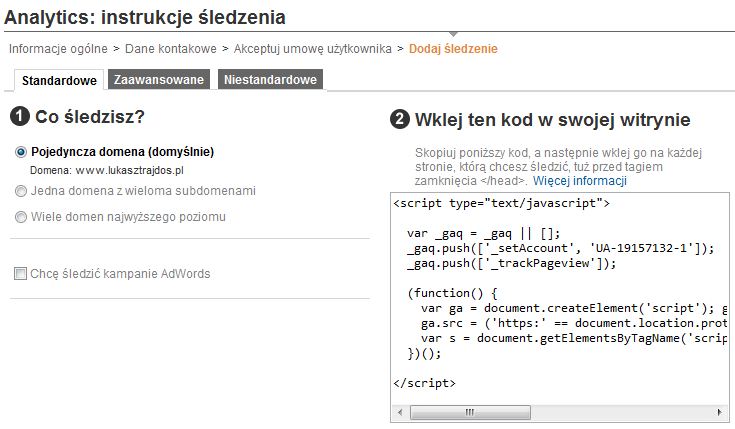Click the '(function() {' code line

(452, 293)
